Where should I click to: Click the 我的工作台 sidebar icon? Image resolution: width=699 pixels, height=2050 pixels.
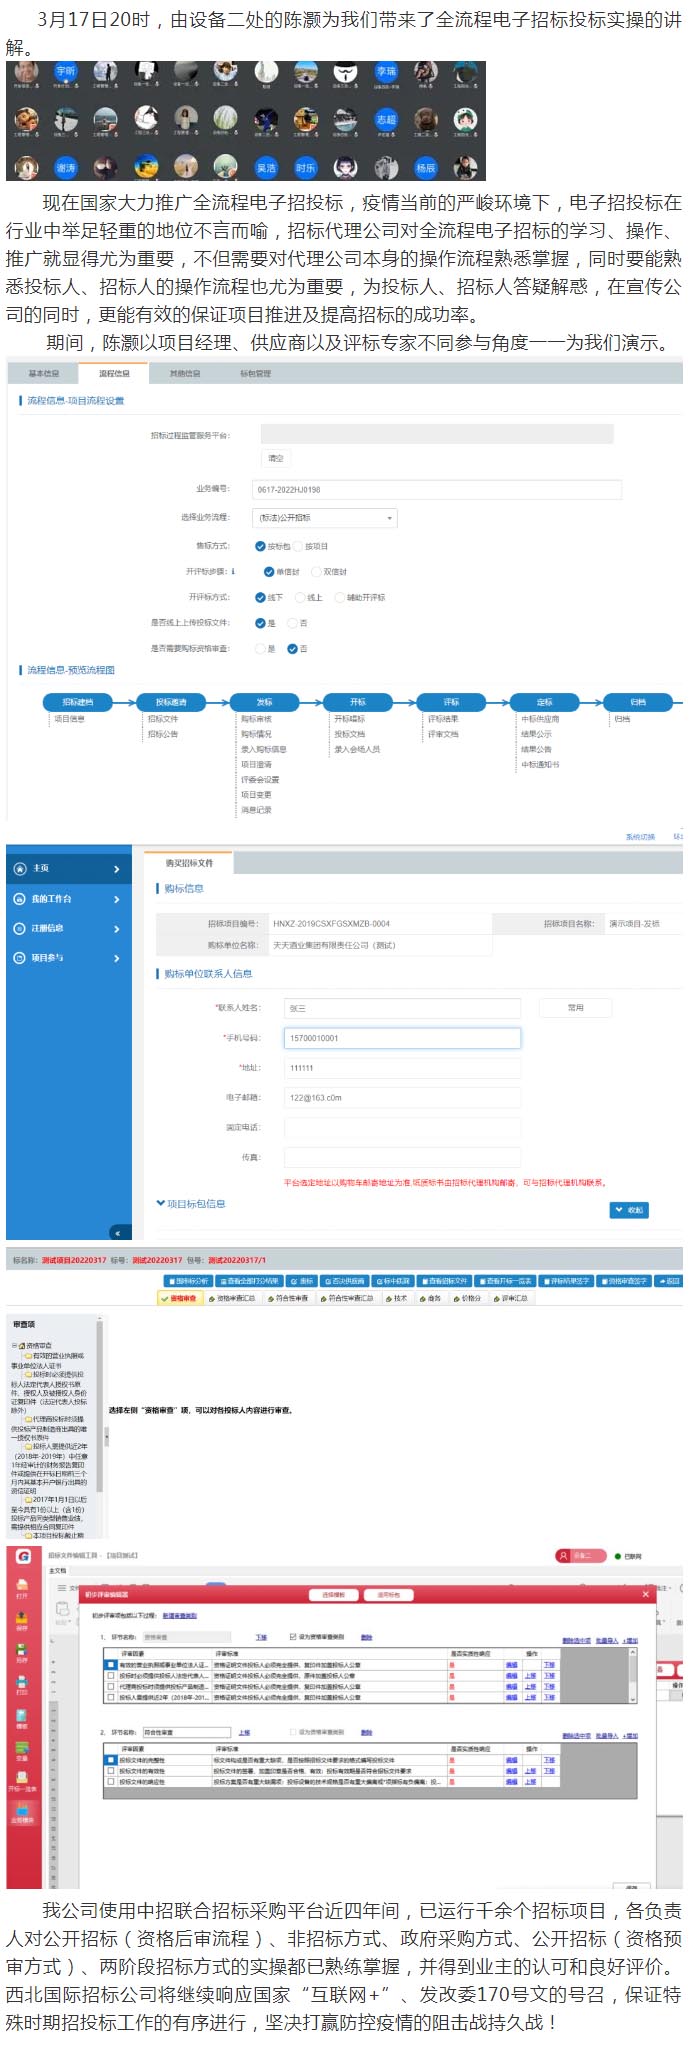(20, 899)
